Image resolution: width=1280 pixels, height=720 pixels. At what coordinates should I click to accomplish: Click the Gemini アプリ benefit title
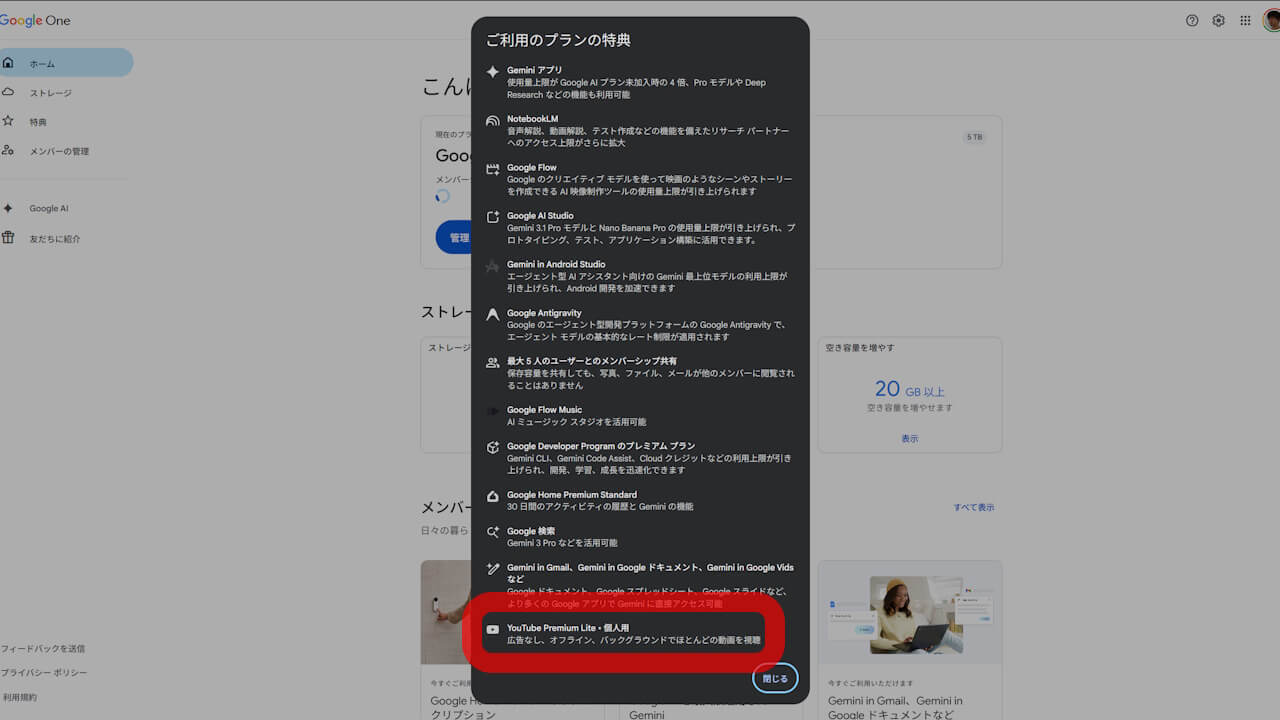[x=534, y=70]
